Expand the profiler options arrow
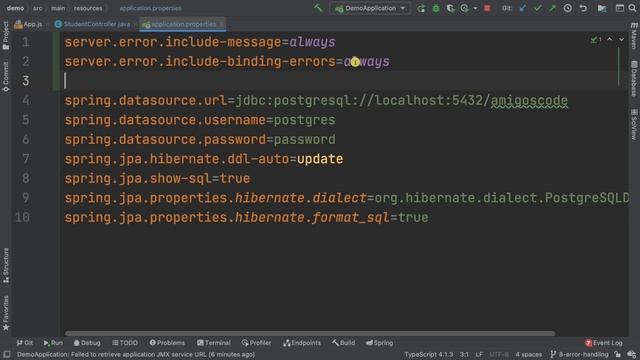Image resolution: width=640 pixels, height=360 pixels. click(475, 9)
